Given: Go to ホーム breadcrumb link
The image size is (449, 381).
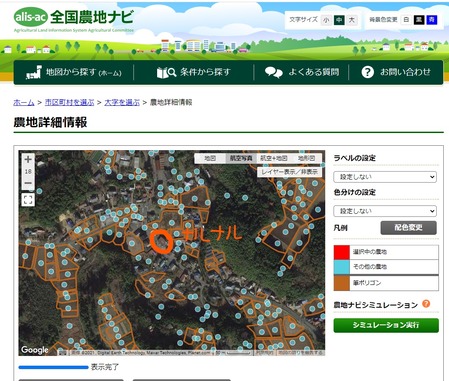Looking at the screenshot, I should pyautogui.click(x=24, y=102).
